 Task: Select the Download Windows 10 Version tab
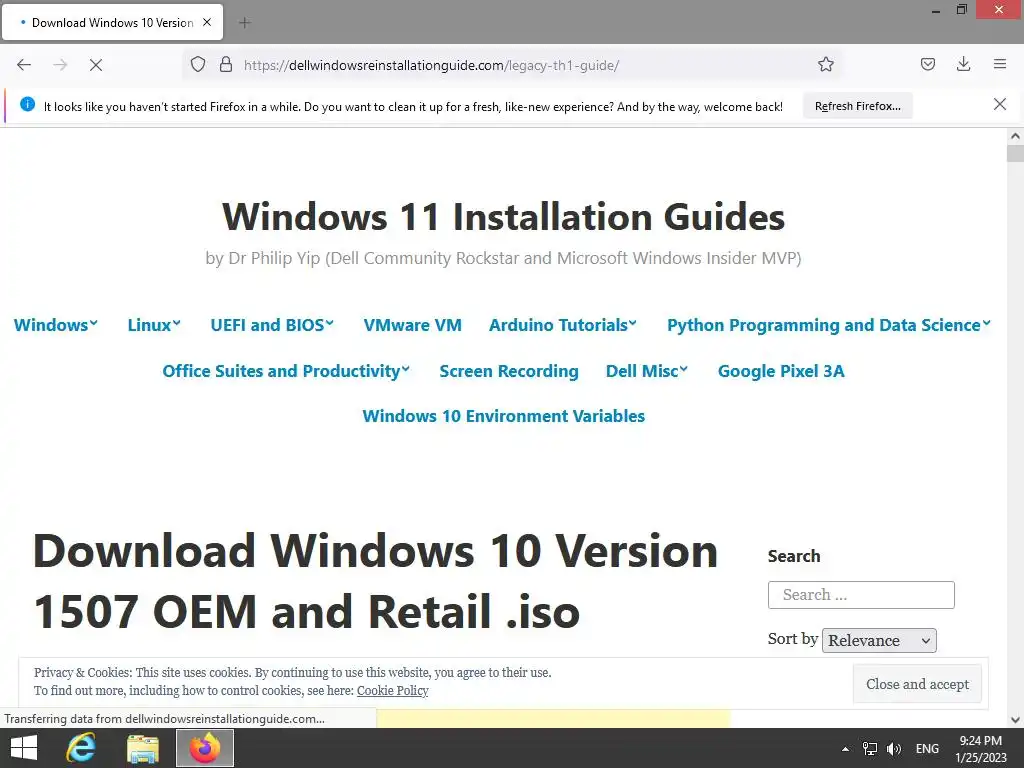click(112, 22)
